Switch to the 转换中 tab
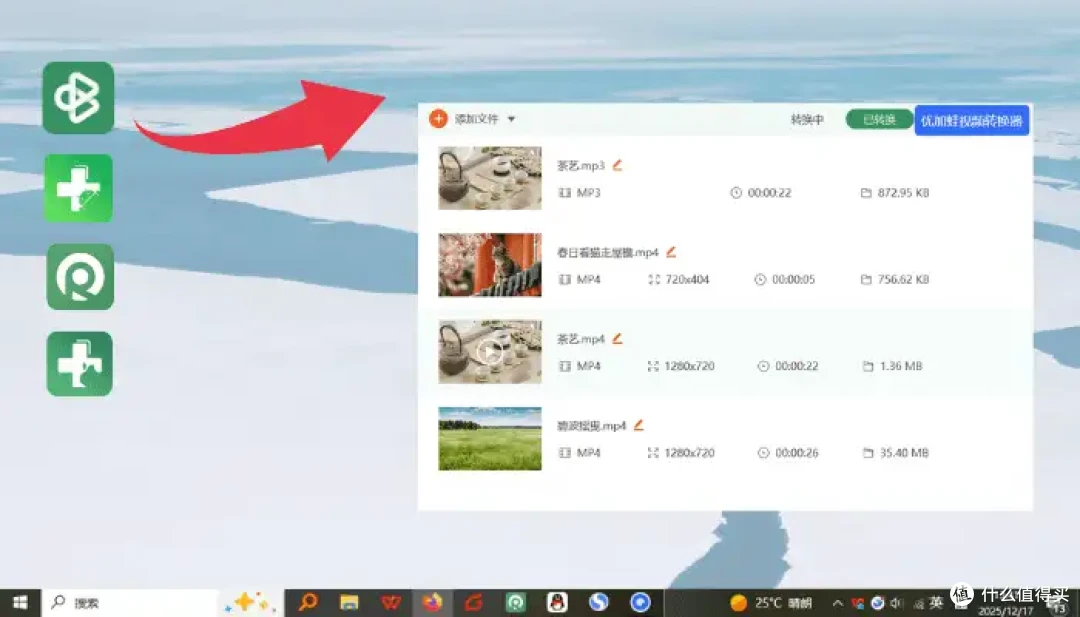Image resolution: width=1080 pixels, height=617 pixels. point(807,120)
